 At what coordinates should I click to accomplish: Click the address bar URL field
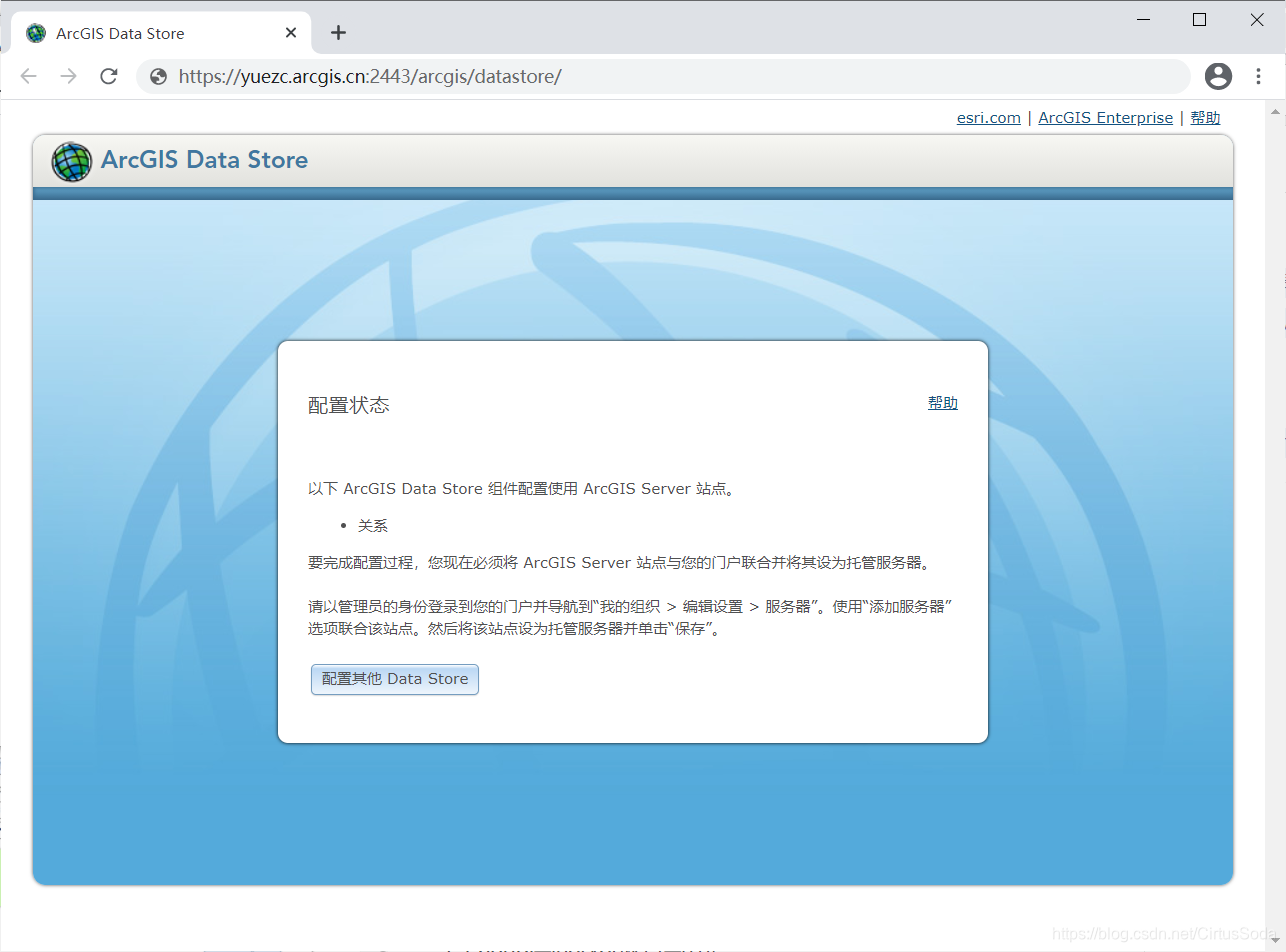tap(663, 76)
